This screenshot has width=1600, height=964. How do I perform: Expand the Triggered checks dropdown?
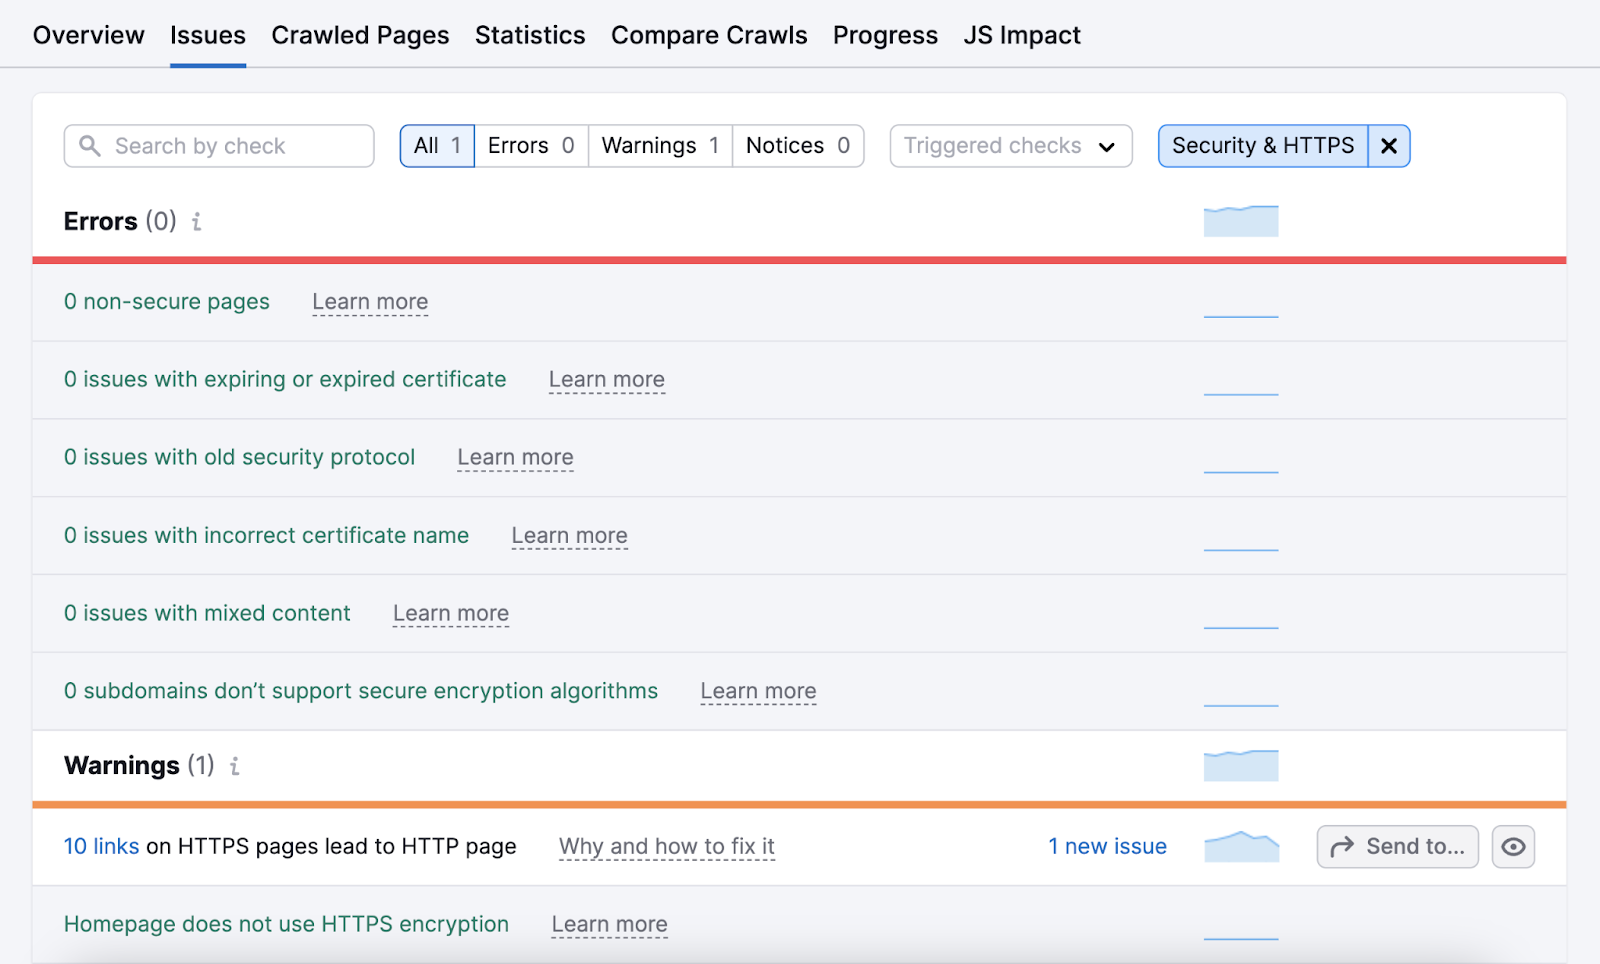click(1010, 146)
